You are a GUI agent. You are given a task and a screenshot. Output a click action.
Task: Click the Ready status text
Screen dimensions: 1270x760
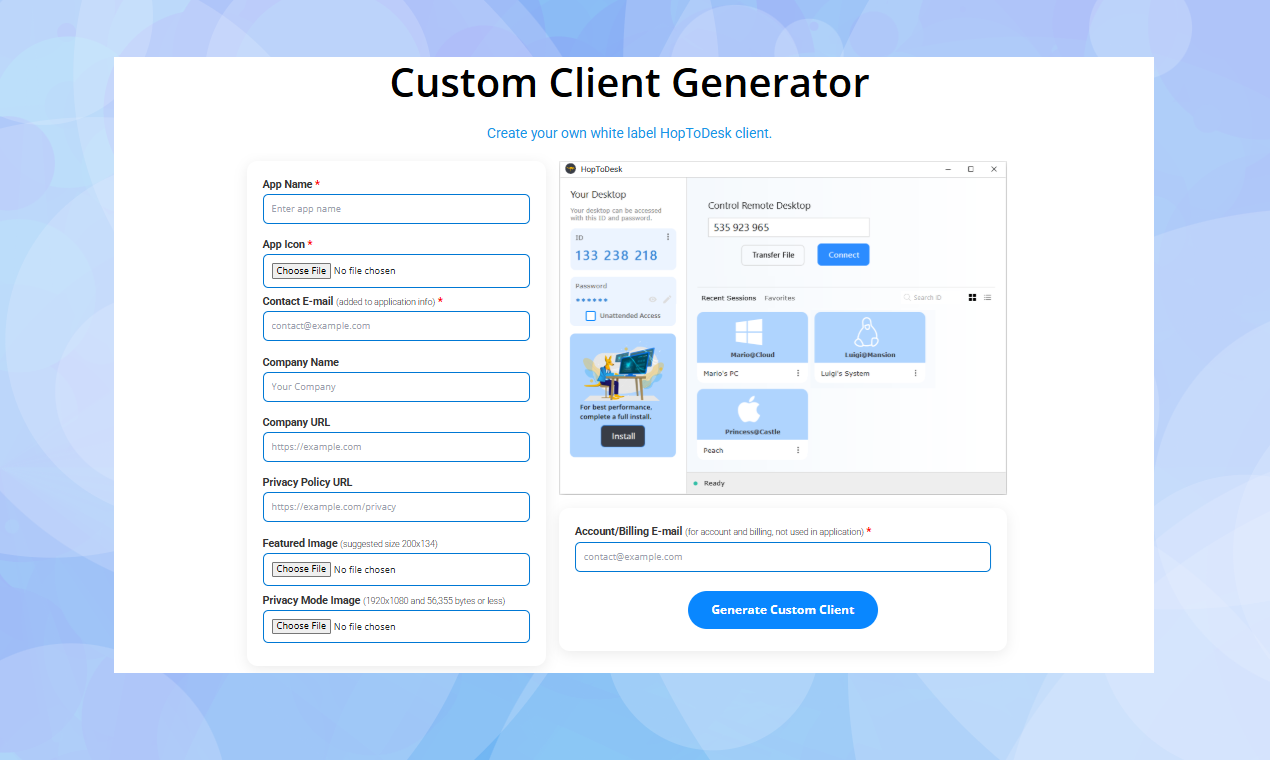coord(714,484)
